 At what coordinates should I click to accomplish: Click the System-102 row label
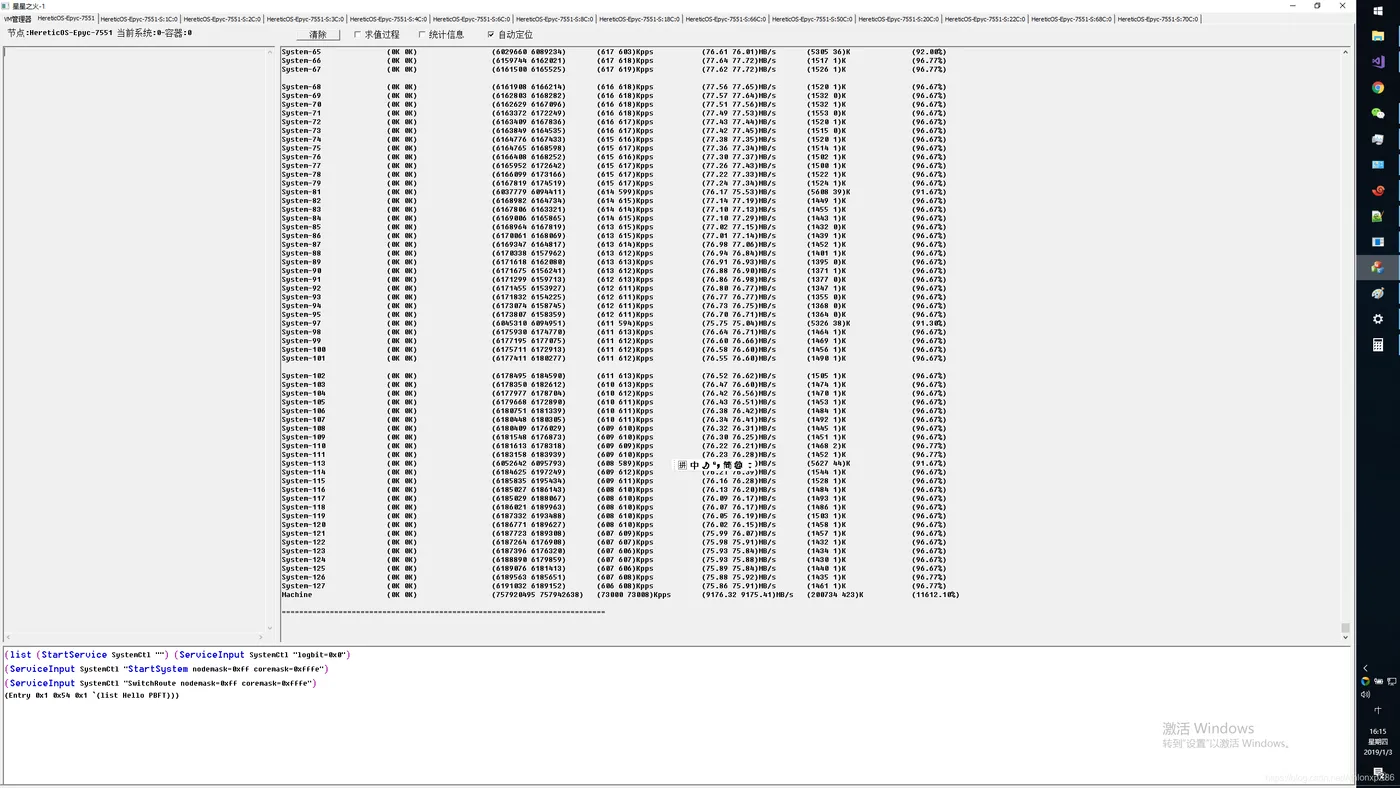tap(303, 376)
